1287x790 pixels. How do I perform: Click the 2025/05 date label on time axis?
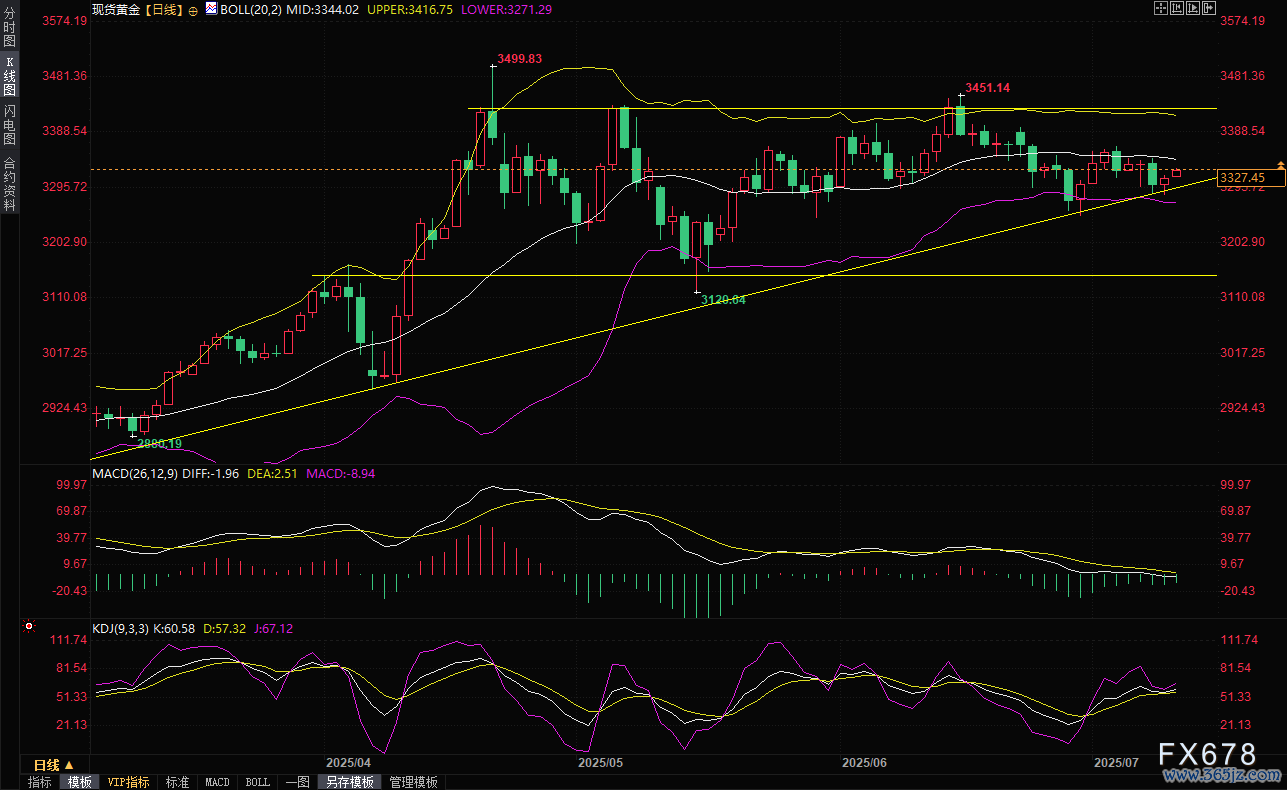(601, 762)
